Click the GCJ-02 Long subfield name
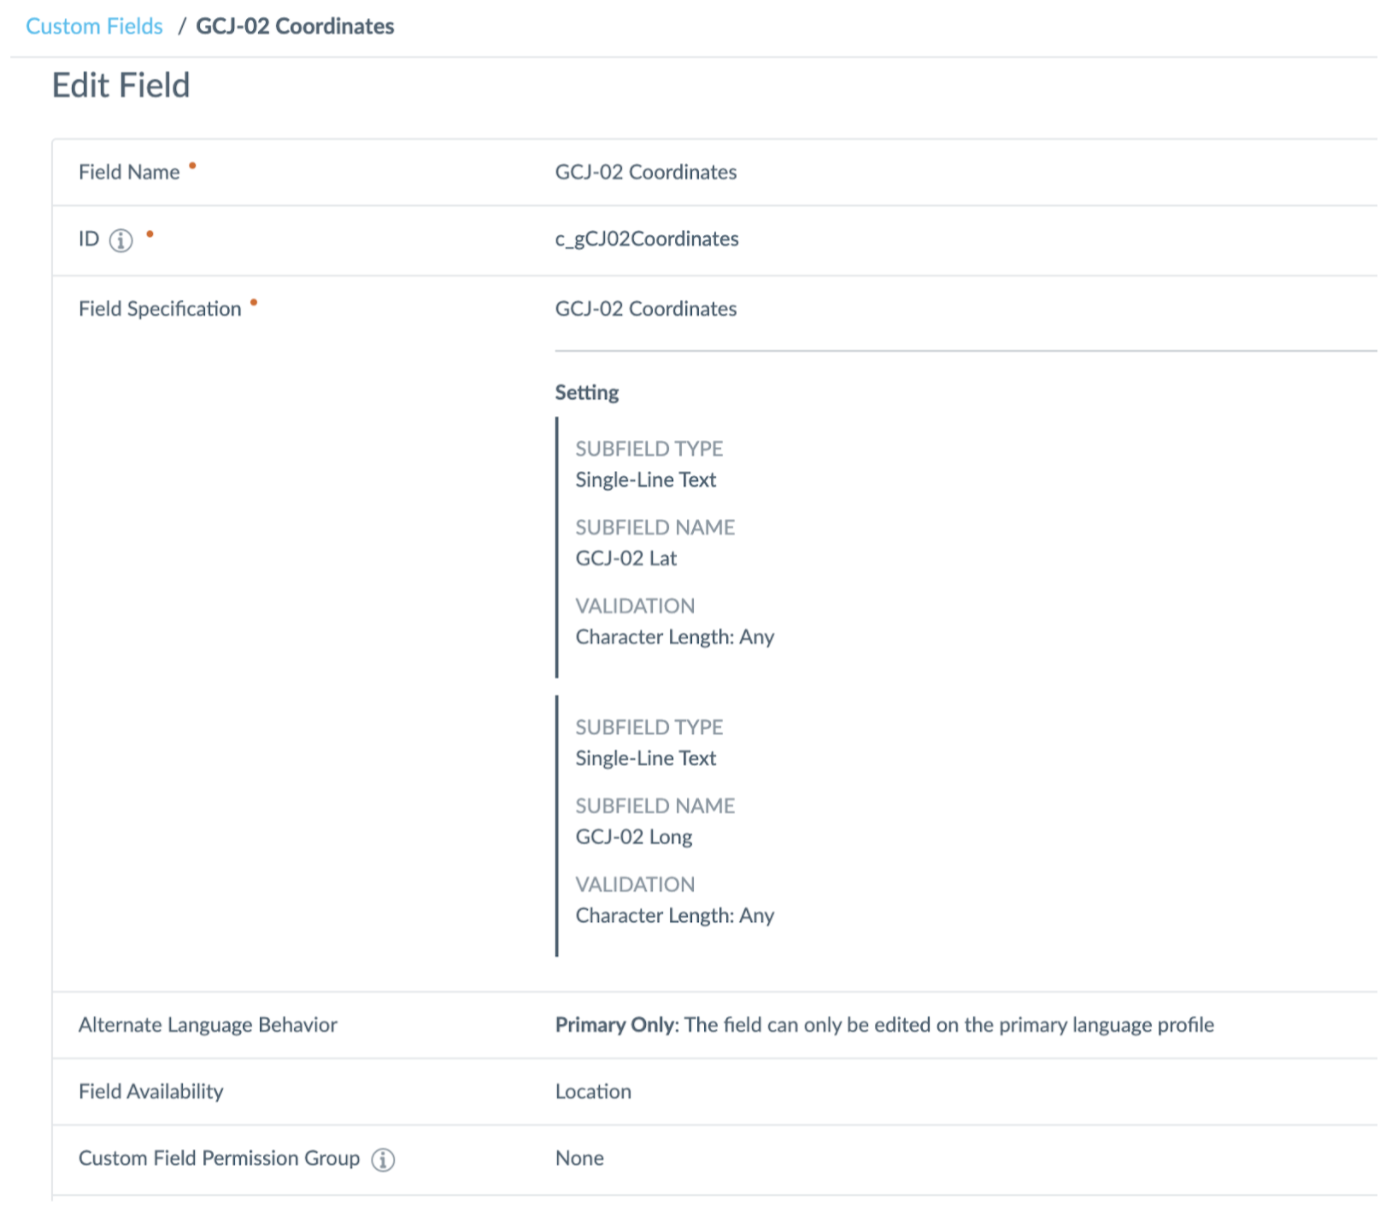This screenshot has height=1216, width=1382. tap(633, 837)
